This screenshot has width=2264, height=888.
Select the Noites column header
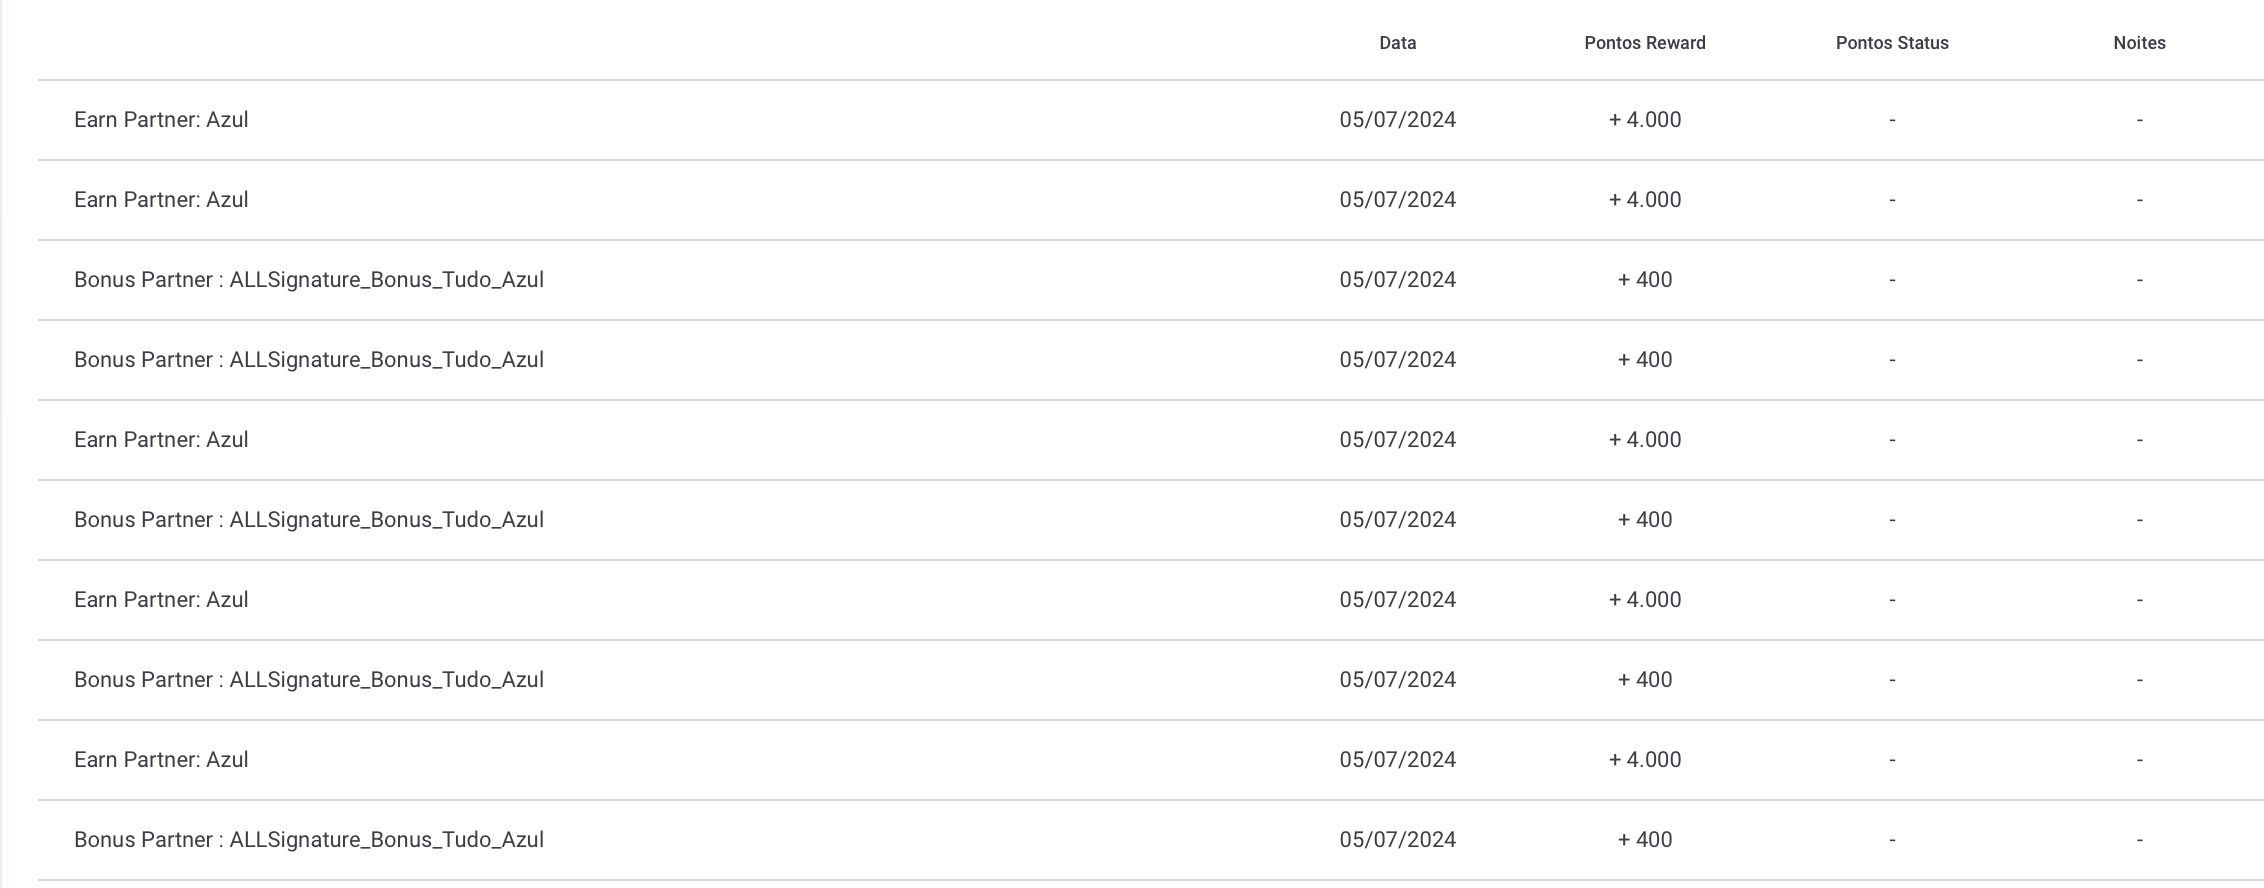coord(2139,43)
